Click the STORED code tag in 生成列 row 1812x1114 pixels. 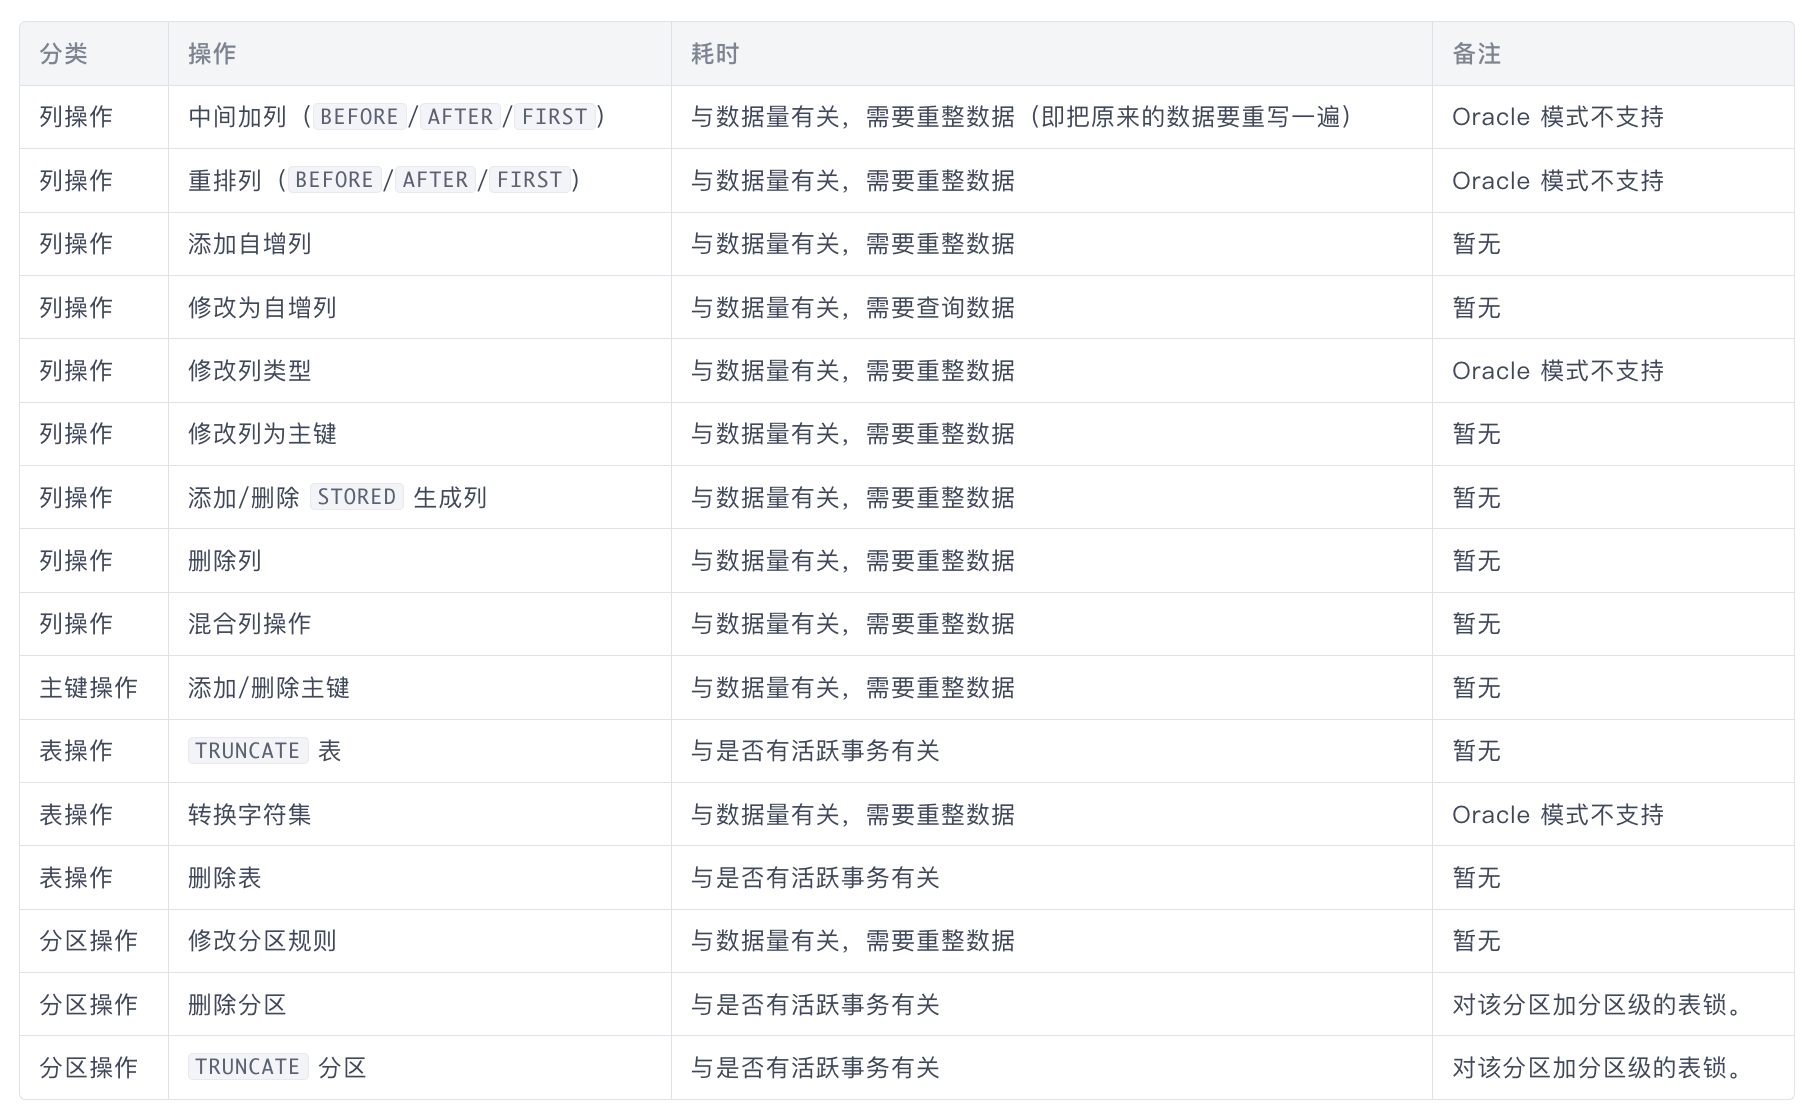[x=356, y=497]
